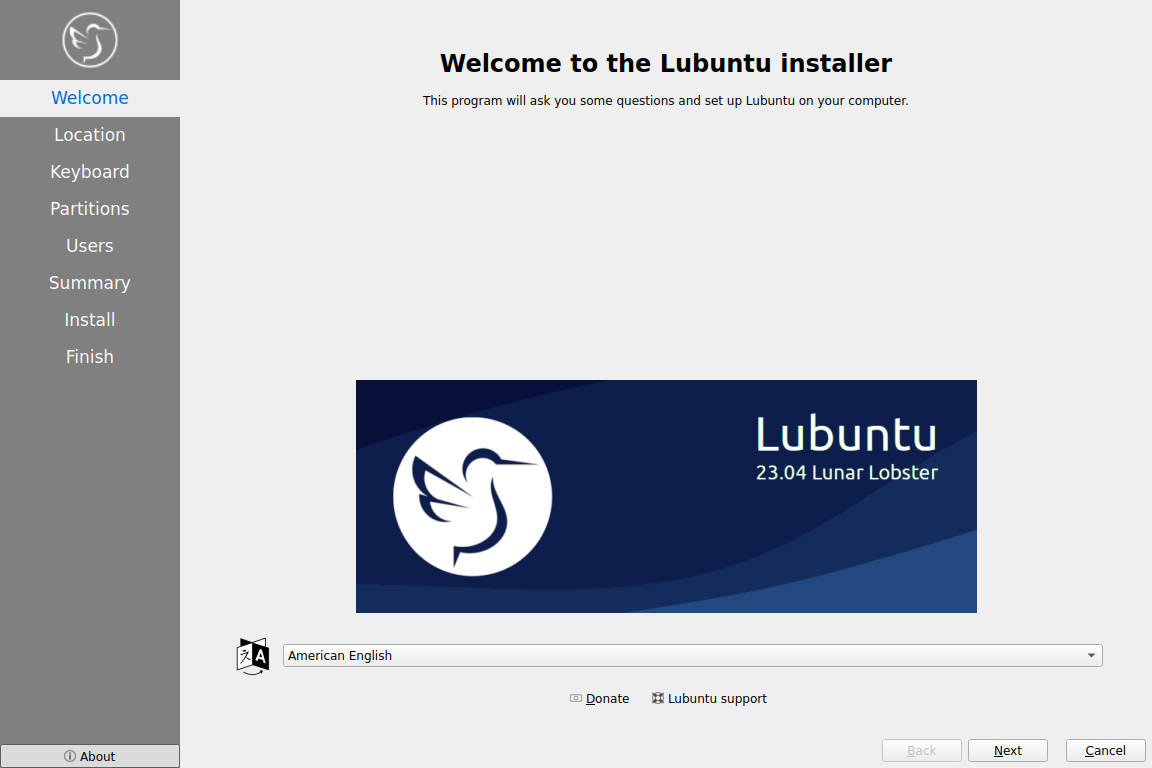Viewport: 1152px width, 768px height.
Task: Select the Summary step
Action: (90, 283)
